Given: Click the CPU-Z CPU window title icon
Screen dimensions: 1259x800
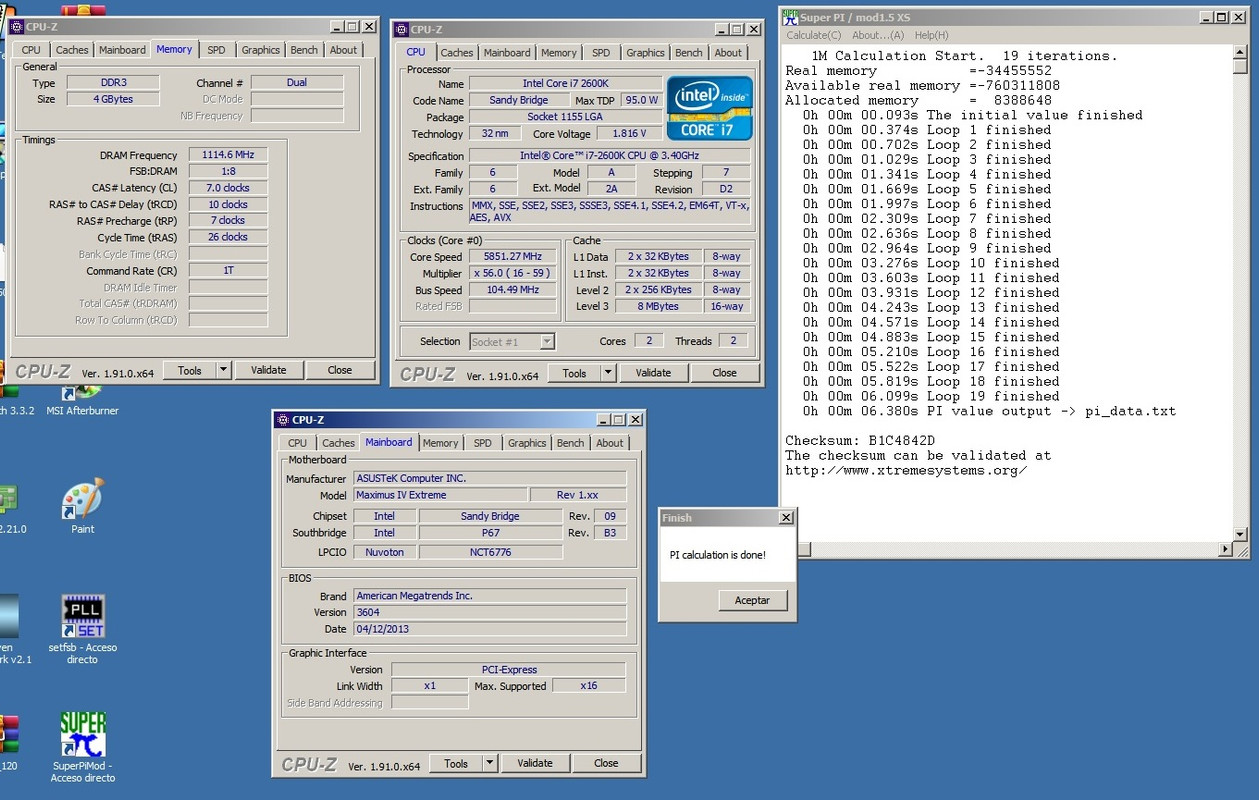Looking at the screenshot, I should tap(401, 30).
